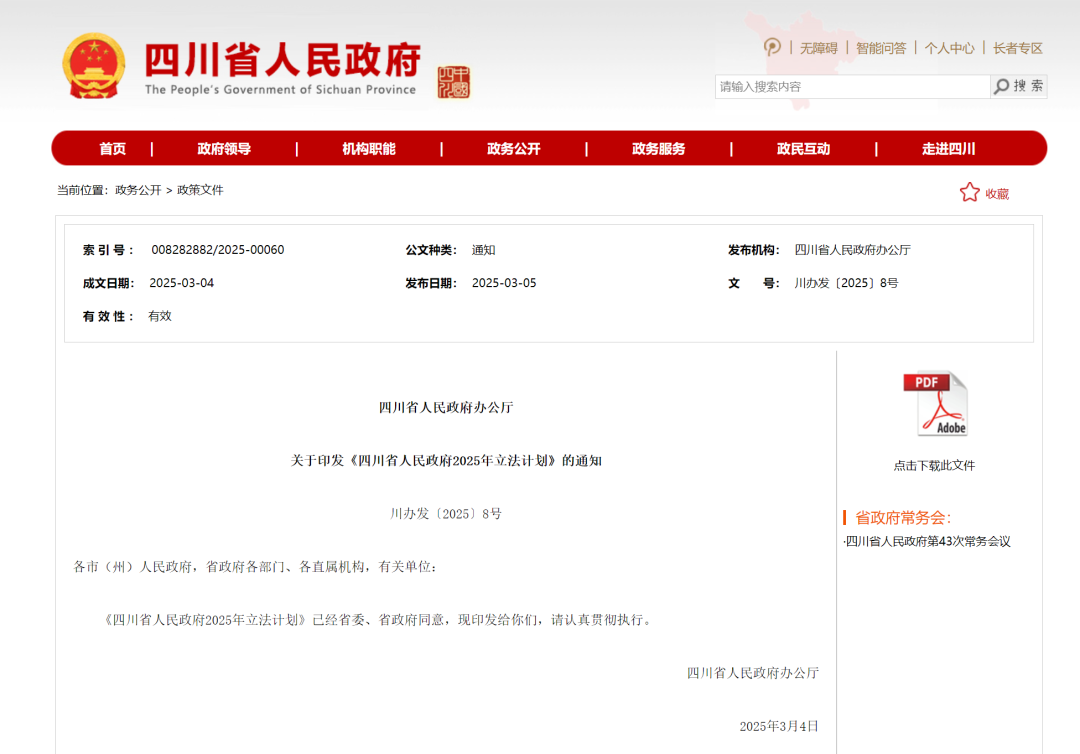
Task: Switch to 长者专区 mode link
Action: pyautogui.click(x=1017, y=48)
